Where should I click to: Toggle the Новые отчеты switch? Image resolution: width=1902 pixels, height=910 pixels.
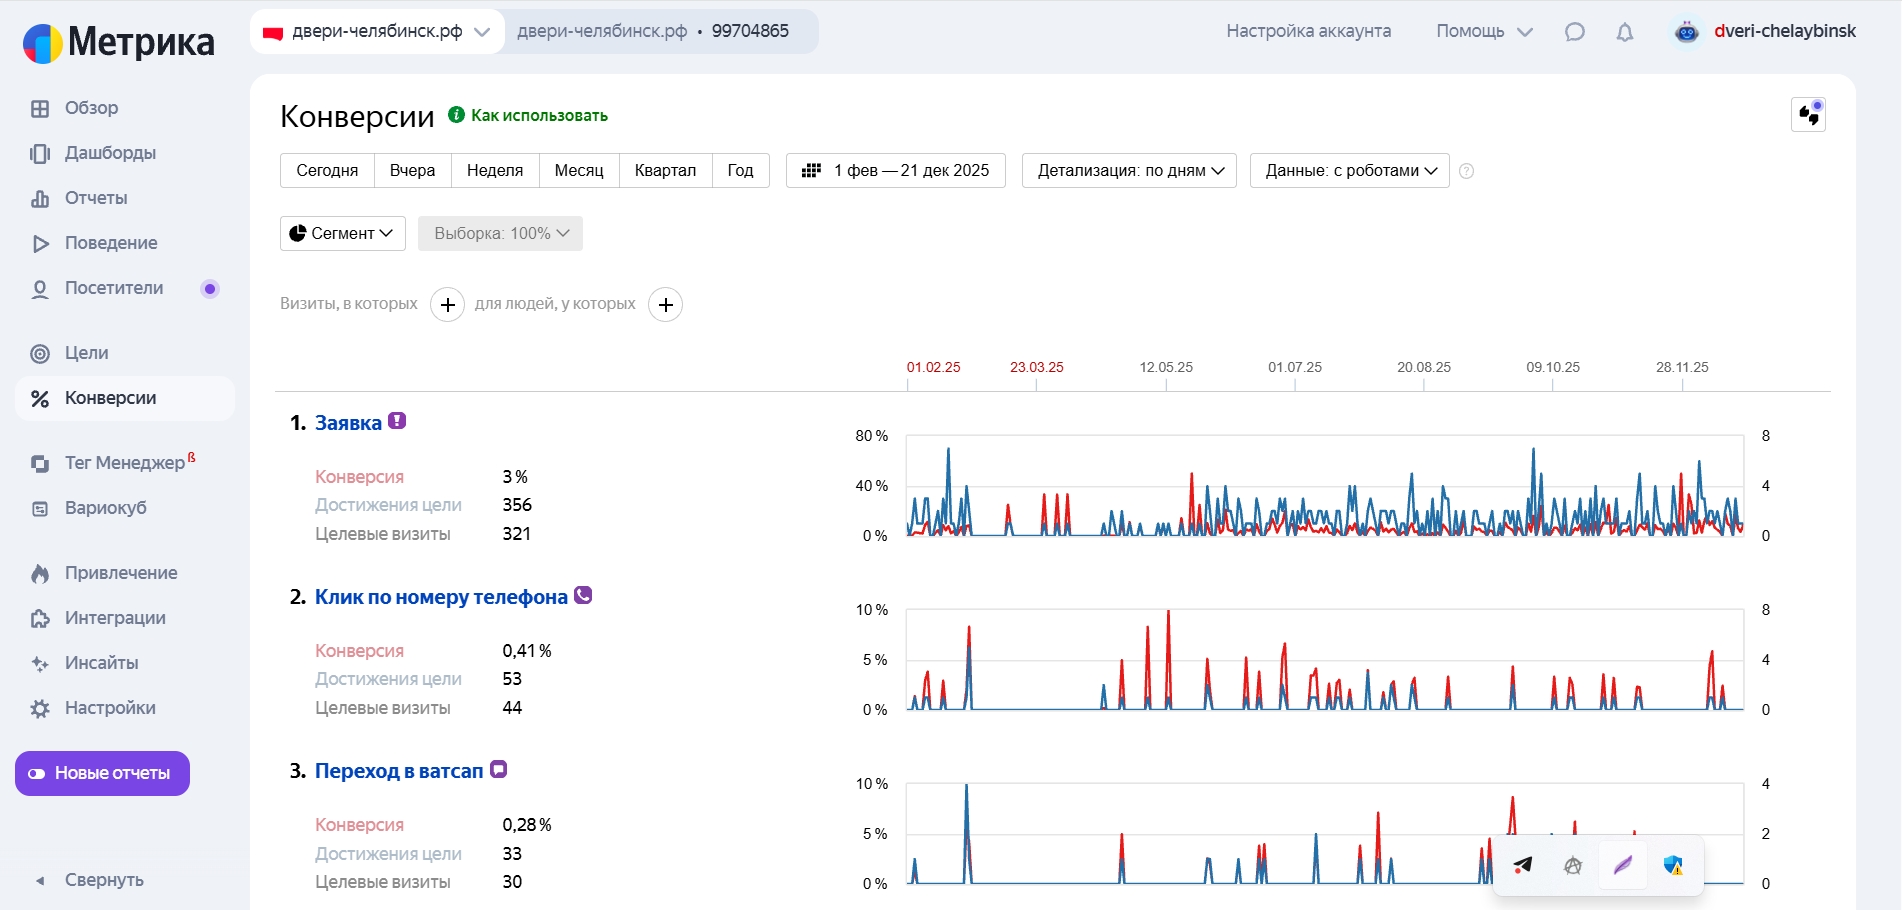(x=102, y=773)
